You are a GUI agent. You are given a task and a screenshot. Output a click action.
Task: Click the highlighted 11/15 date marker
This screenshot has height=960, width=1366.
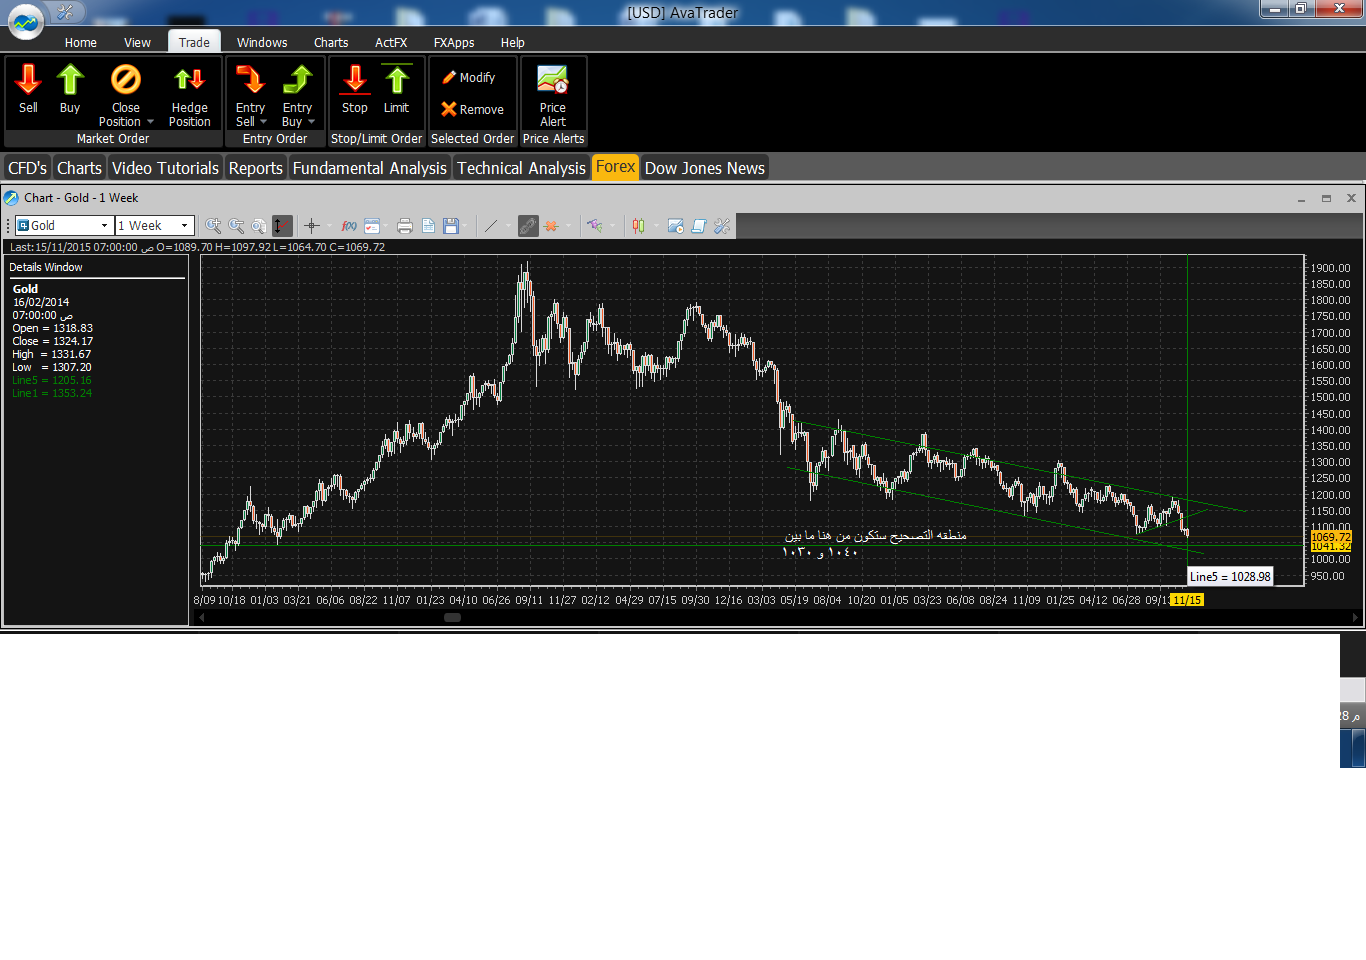pyautogui.click(x=1187, y=600)
